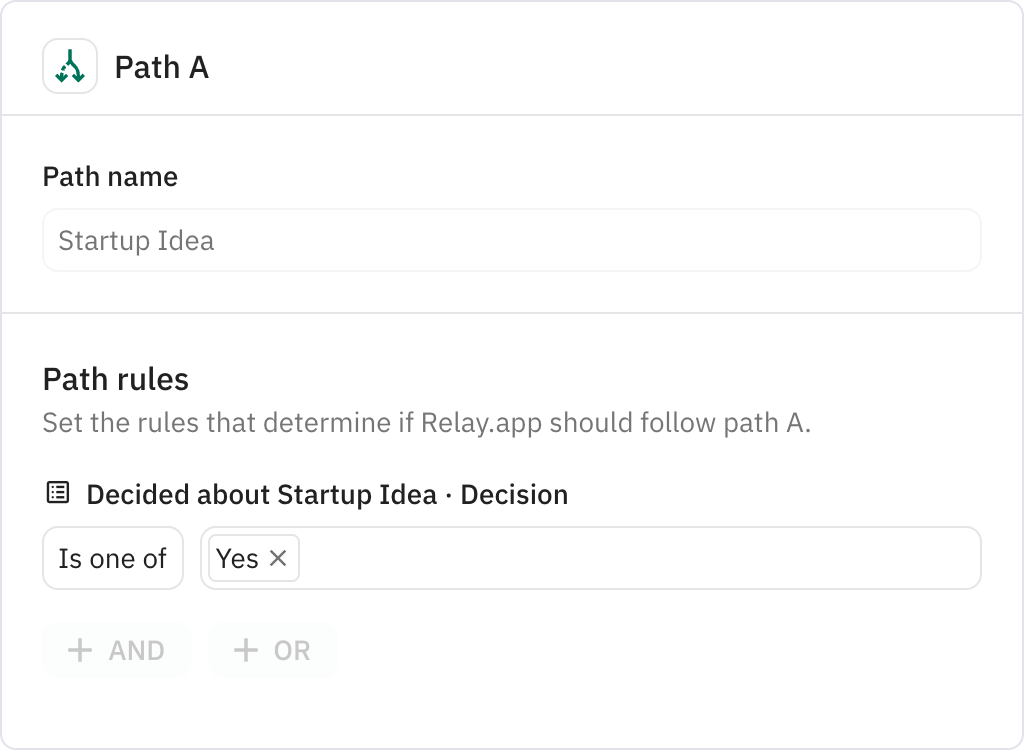The width and height of the screenshot is (1024, 750).
Task: Click the Startup Idea name field
Action: pyautogui.click(x=511, y=240)
